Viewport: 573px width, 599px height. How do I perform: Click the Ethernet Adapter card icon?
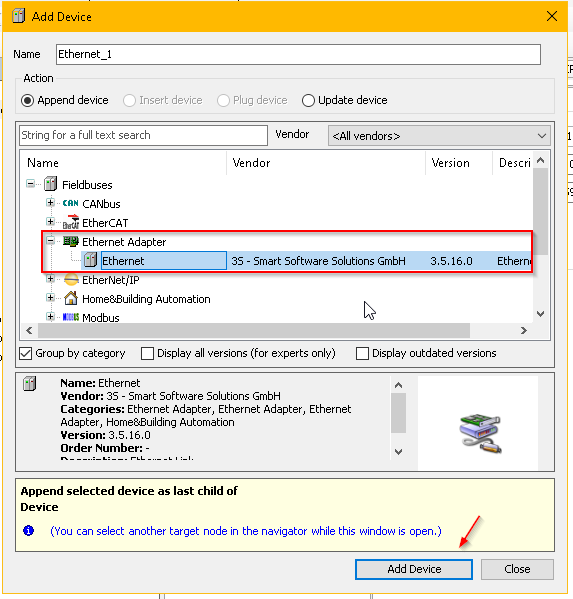click(x=71, y=241)
